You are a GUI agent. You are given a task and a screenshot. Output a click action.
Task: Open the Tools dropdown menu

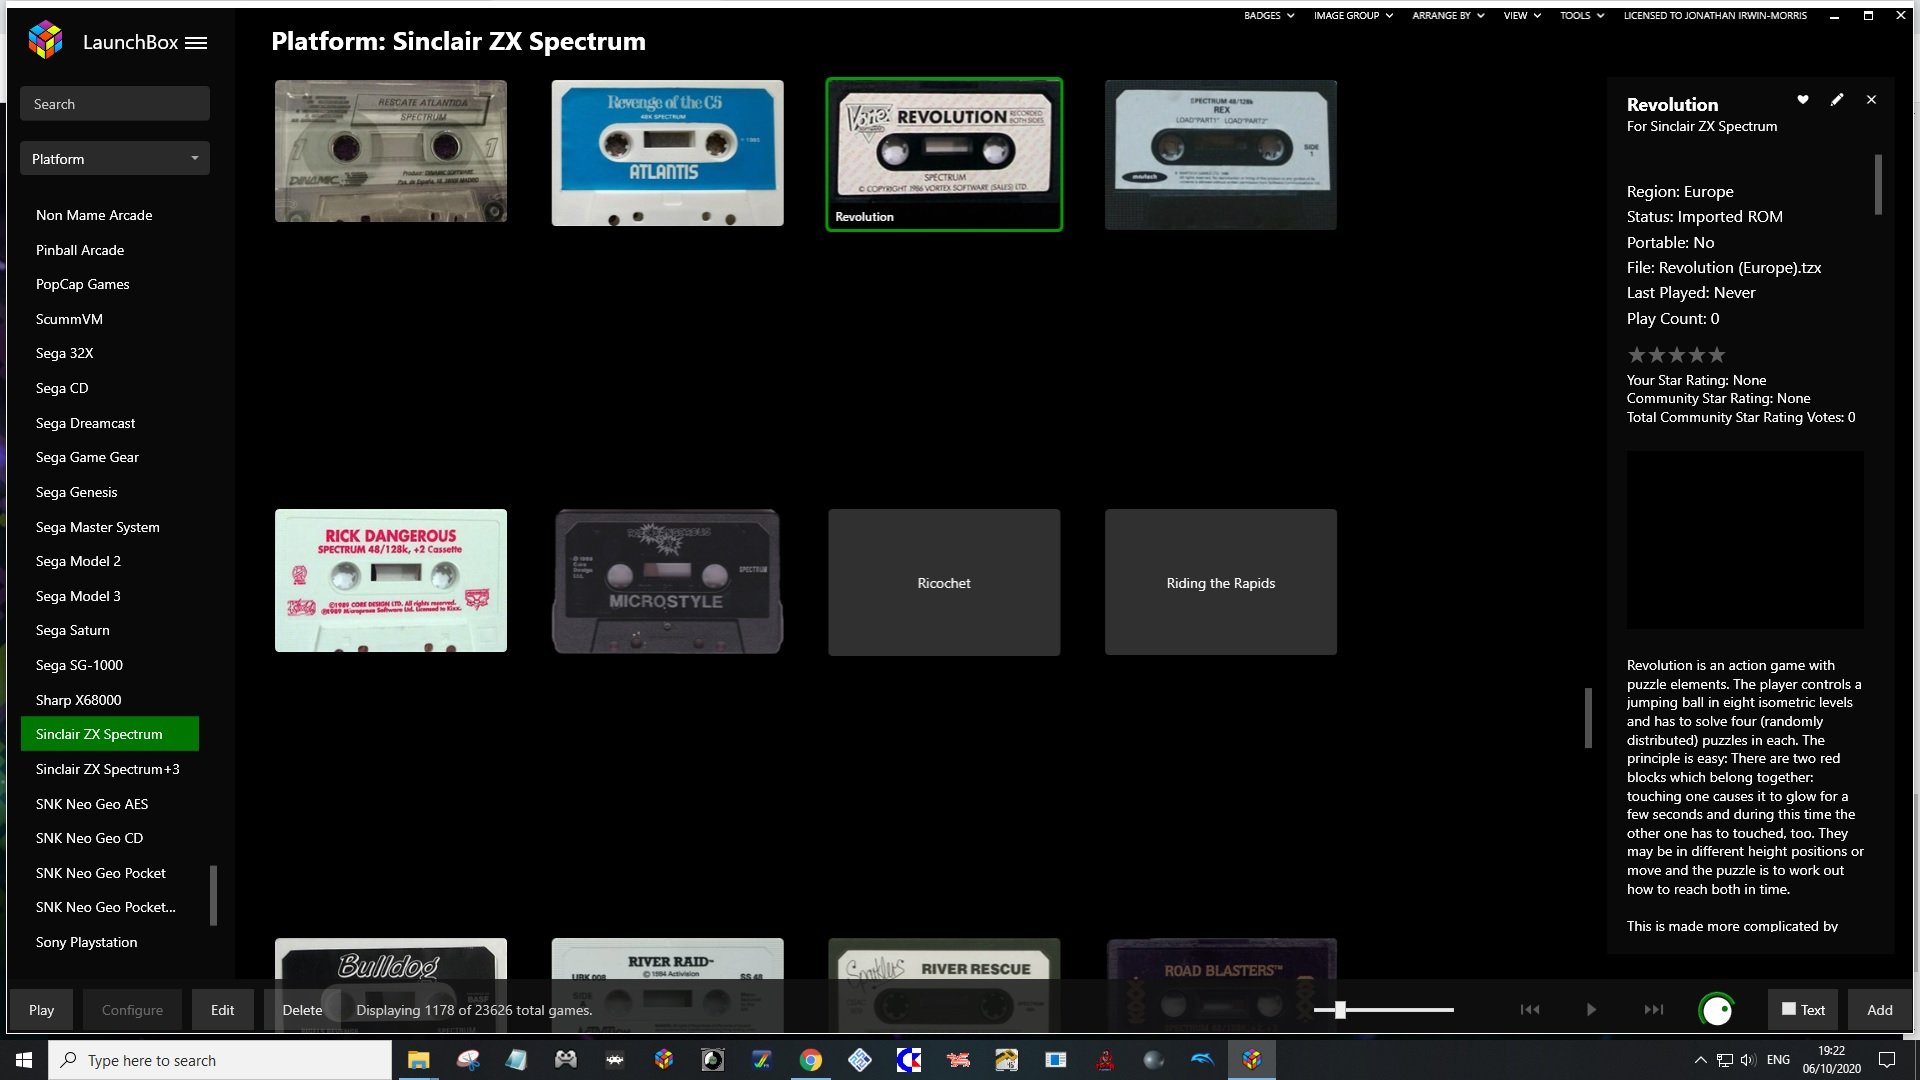click(x=1582, y=16)
